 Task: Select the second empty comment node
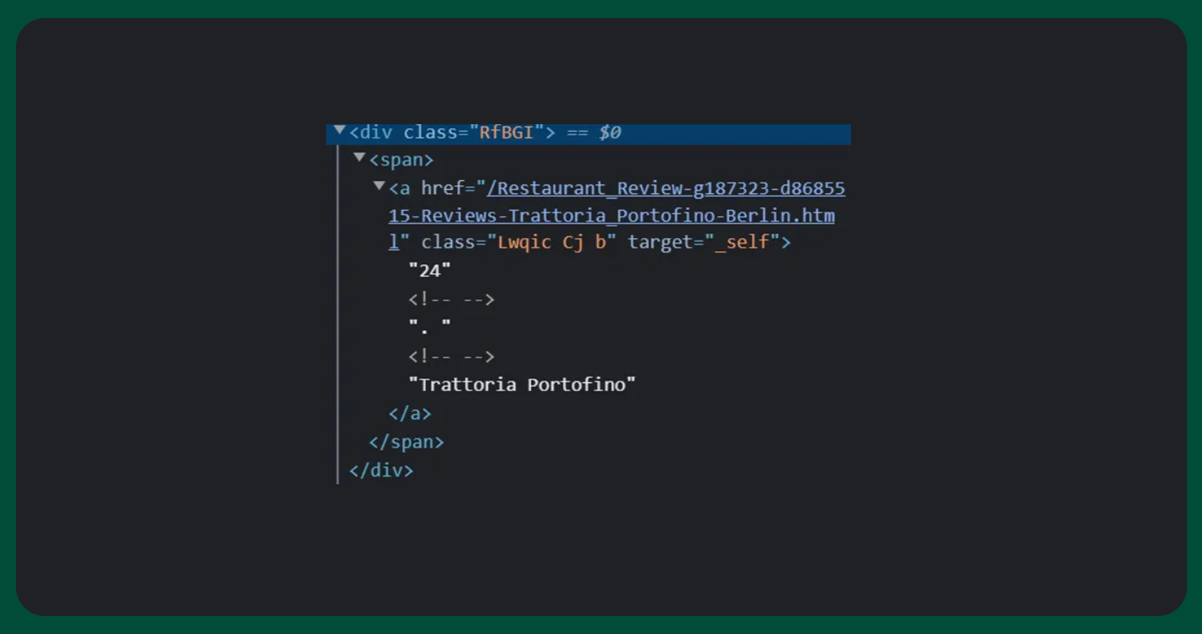(x=451, y=356)
